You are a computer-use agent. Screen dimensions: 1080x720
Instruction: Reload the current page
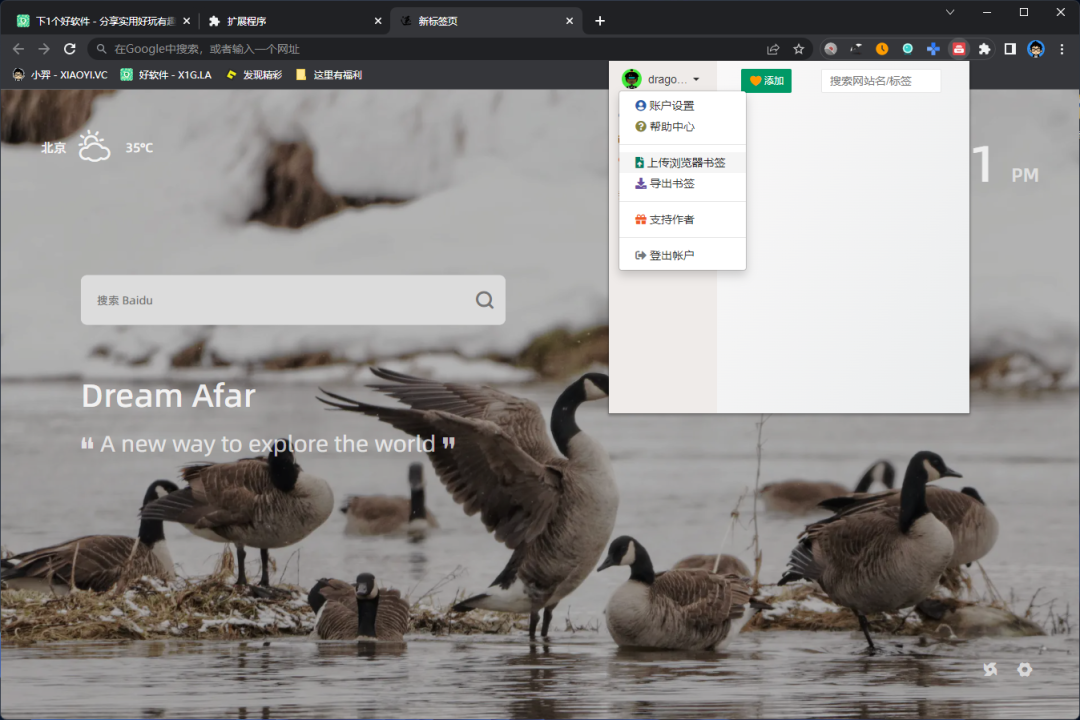(70, 49)
